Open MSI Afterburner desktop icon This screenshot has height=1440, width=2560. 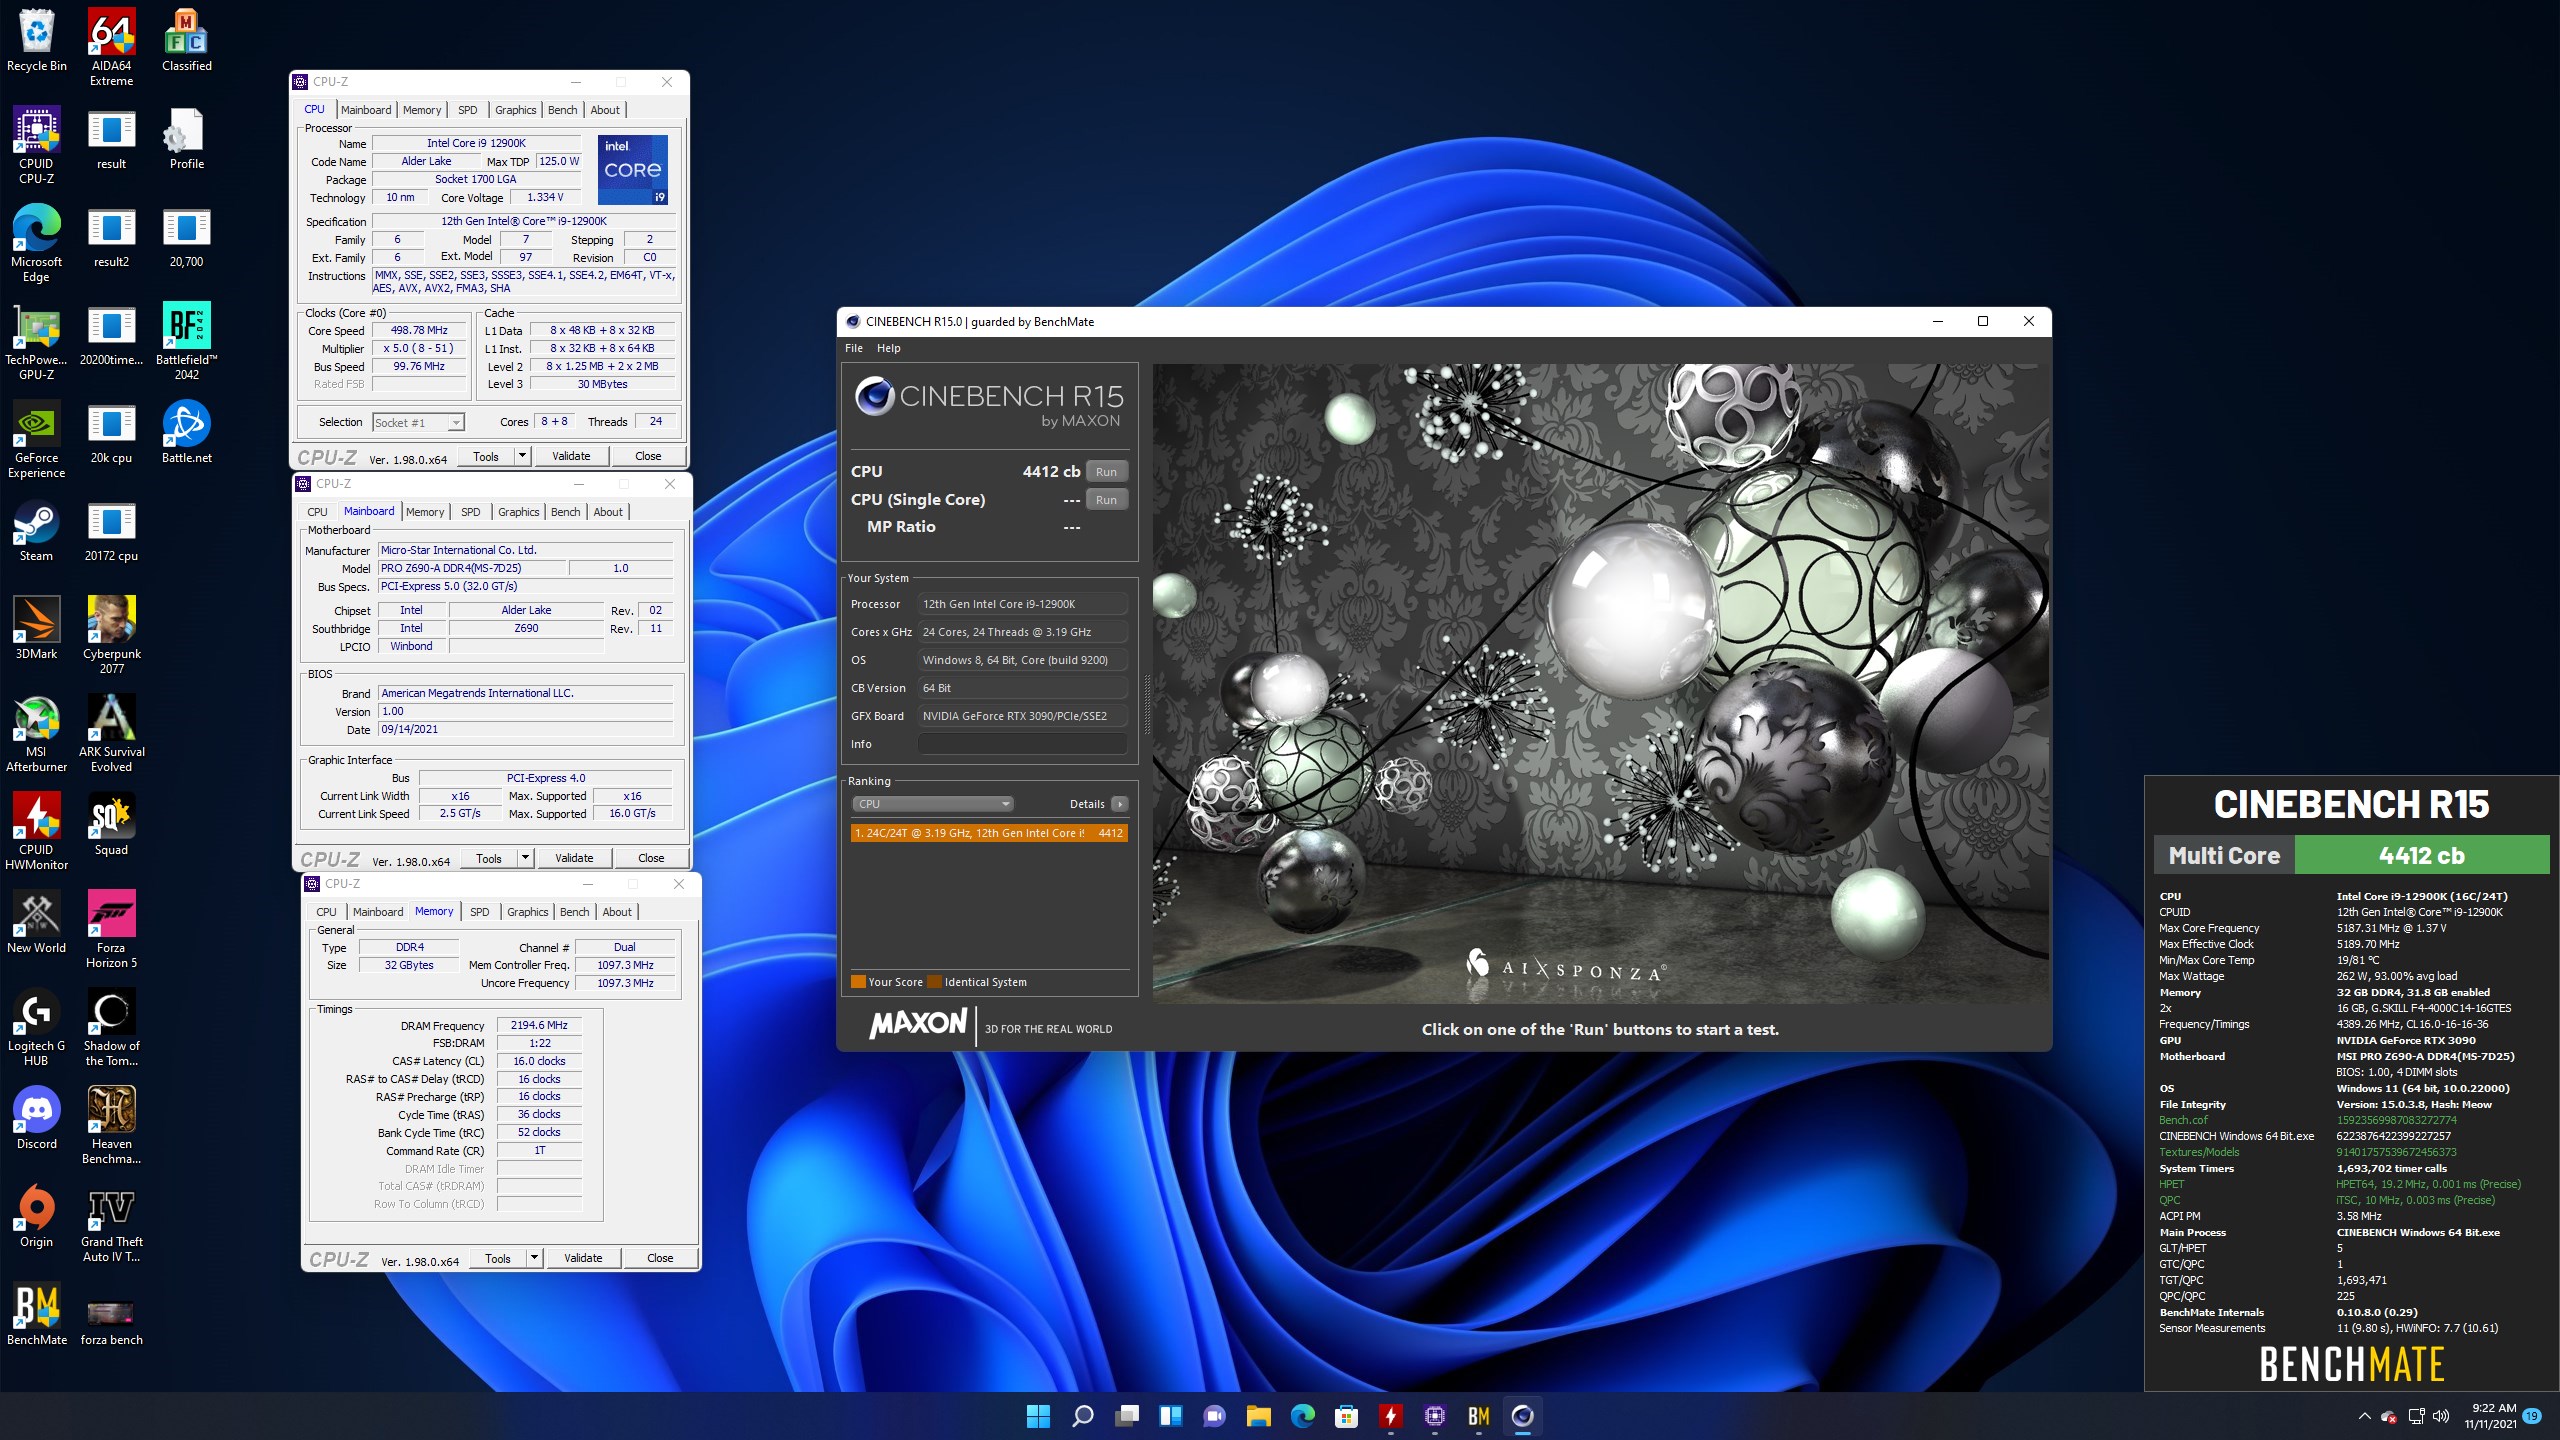click(37, 733)
